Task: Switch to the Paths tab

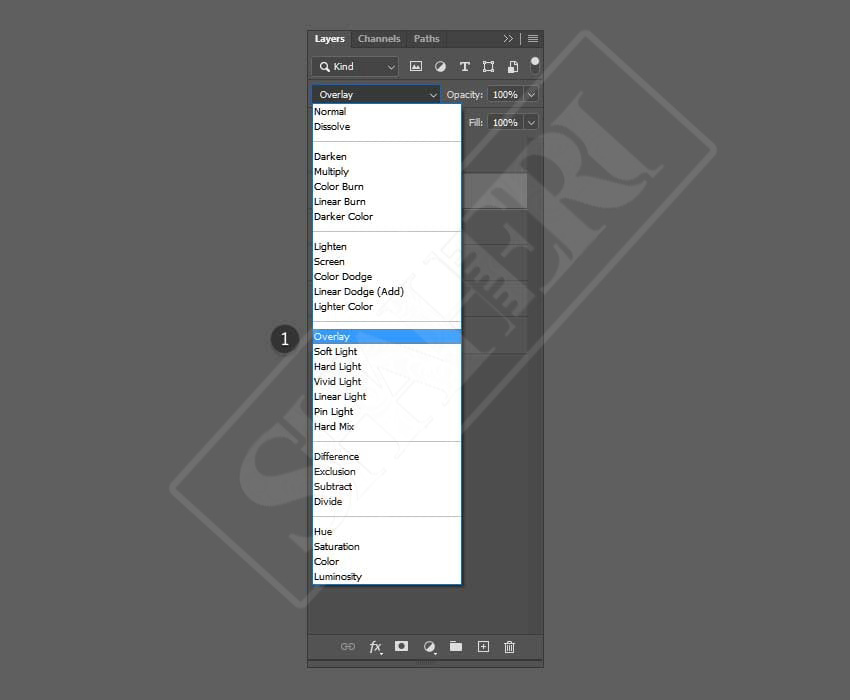Action: click(x=427, y=39)
